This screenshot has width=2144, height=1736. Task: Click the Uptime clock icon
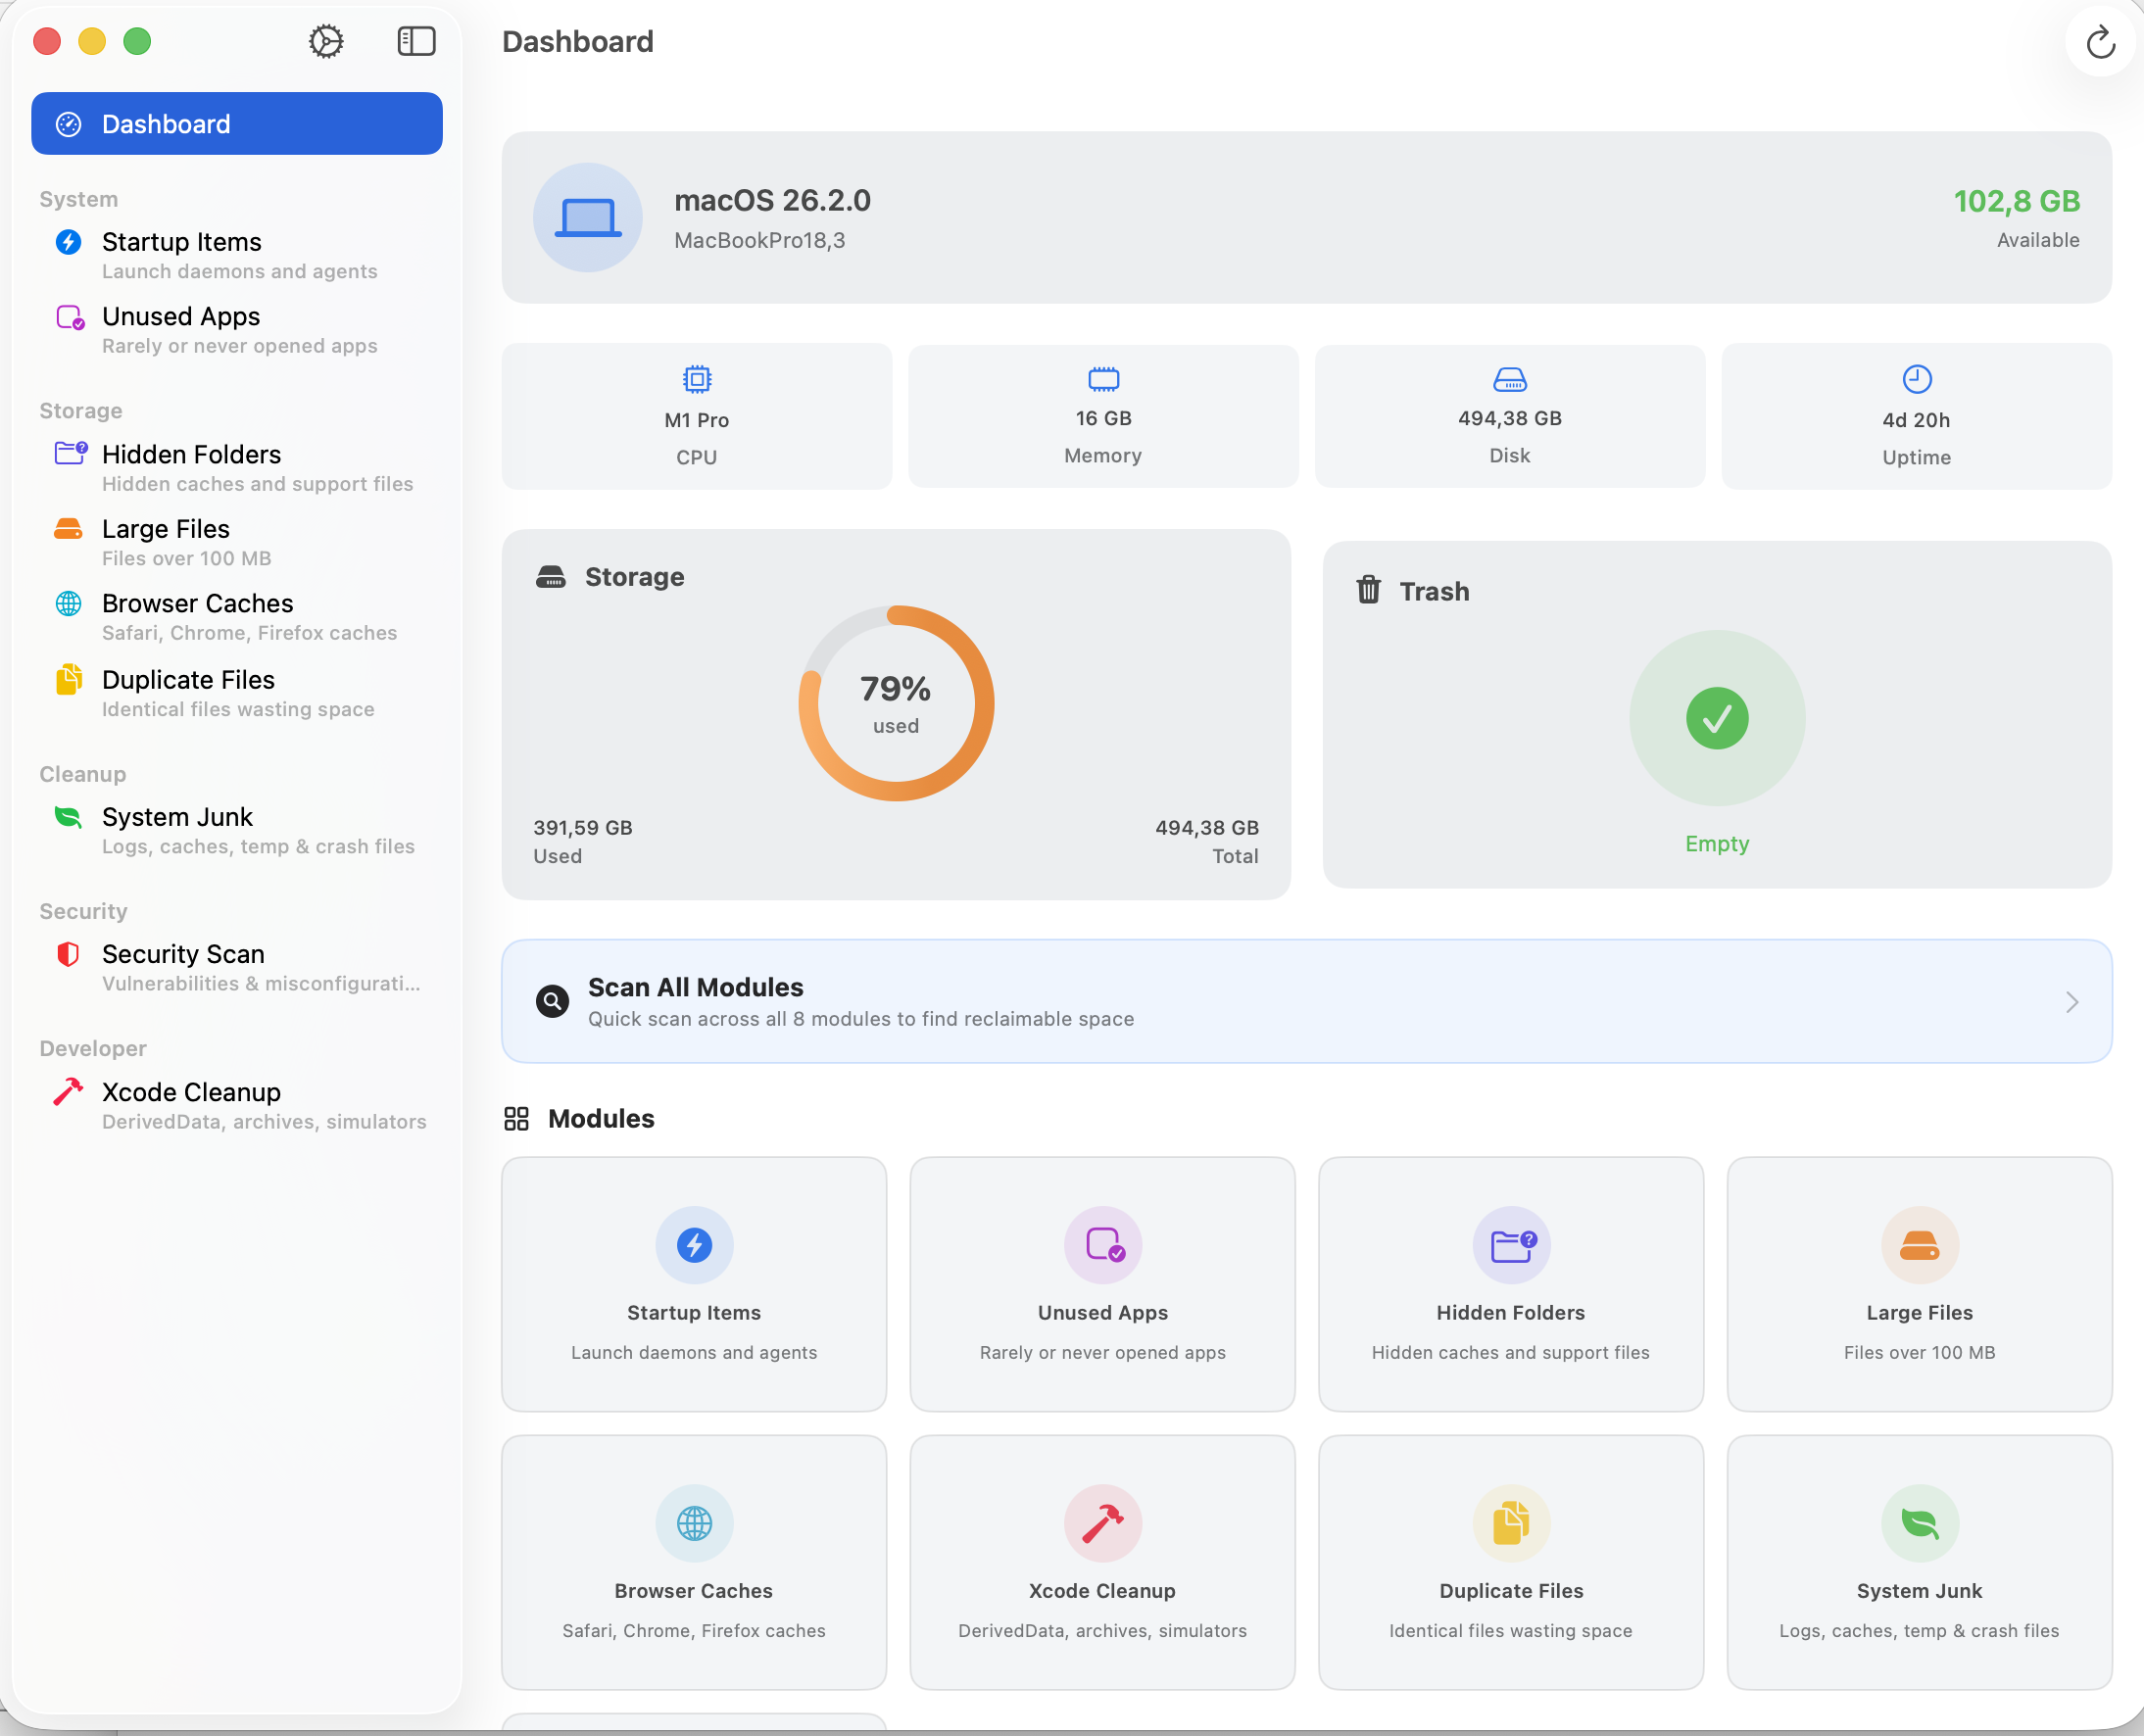click(1916, 379)
